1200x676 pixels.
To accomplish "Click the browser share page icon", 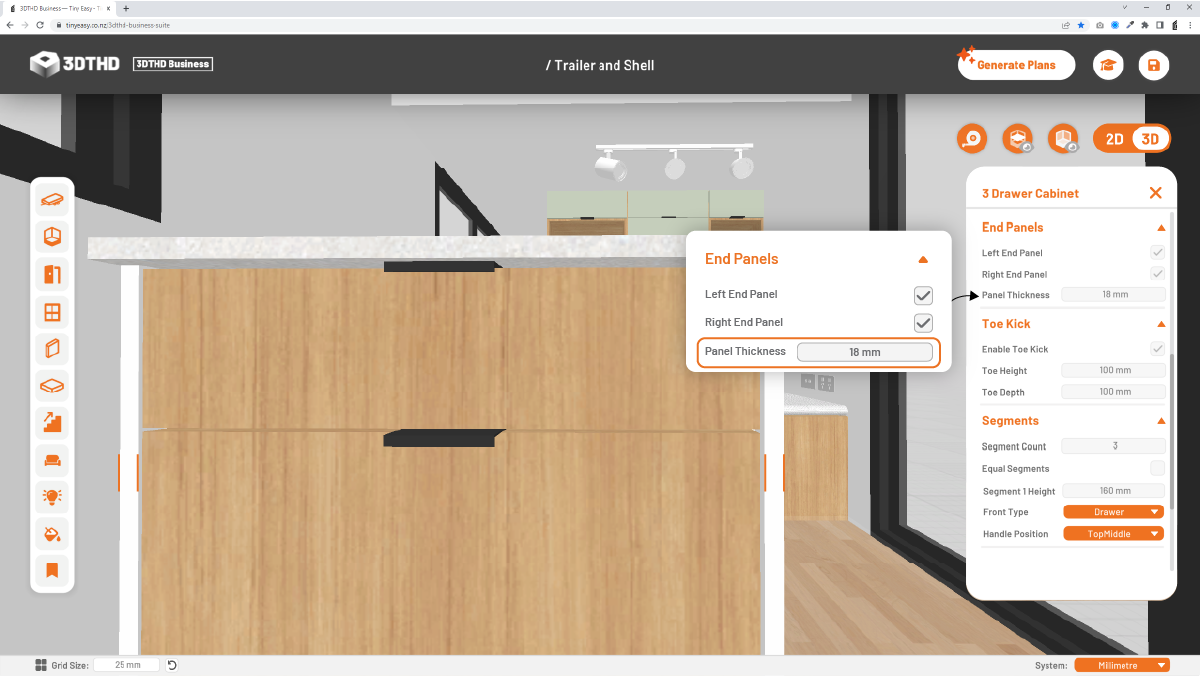I will 1065,24.
